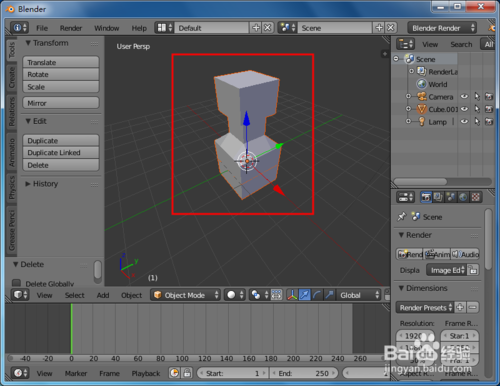Viewport: 500px width, 386px height.
Task: Open the Blender Render engine dropdown
Action: click(x=442, y=28)
